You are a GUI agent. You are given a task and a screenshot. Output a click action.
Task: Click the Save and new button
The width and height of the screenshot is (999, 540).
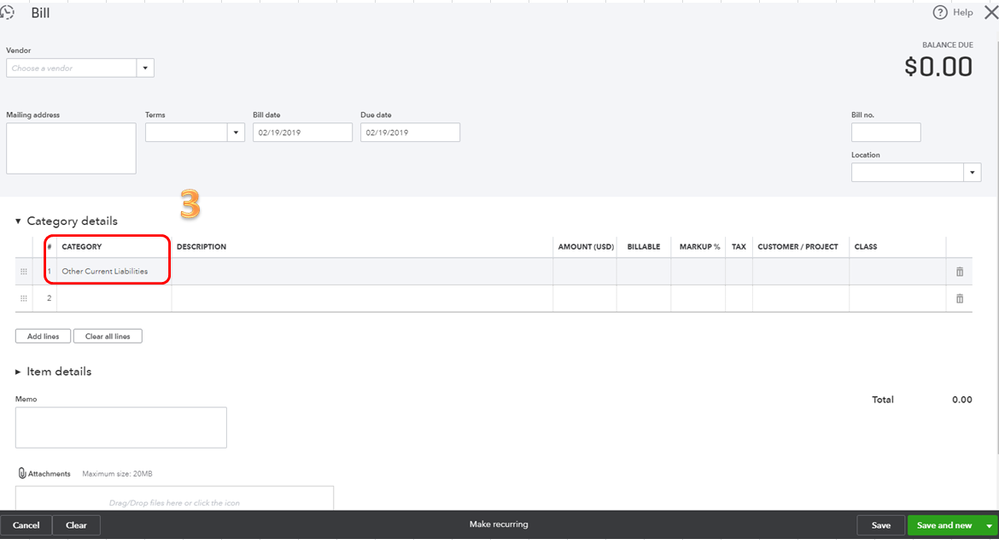click(x=944, y=525)
